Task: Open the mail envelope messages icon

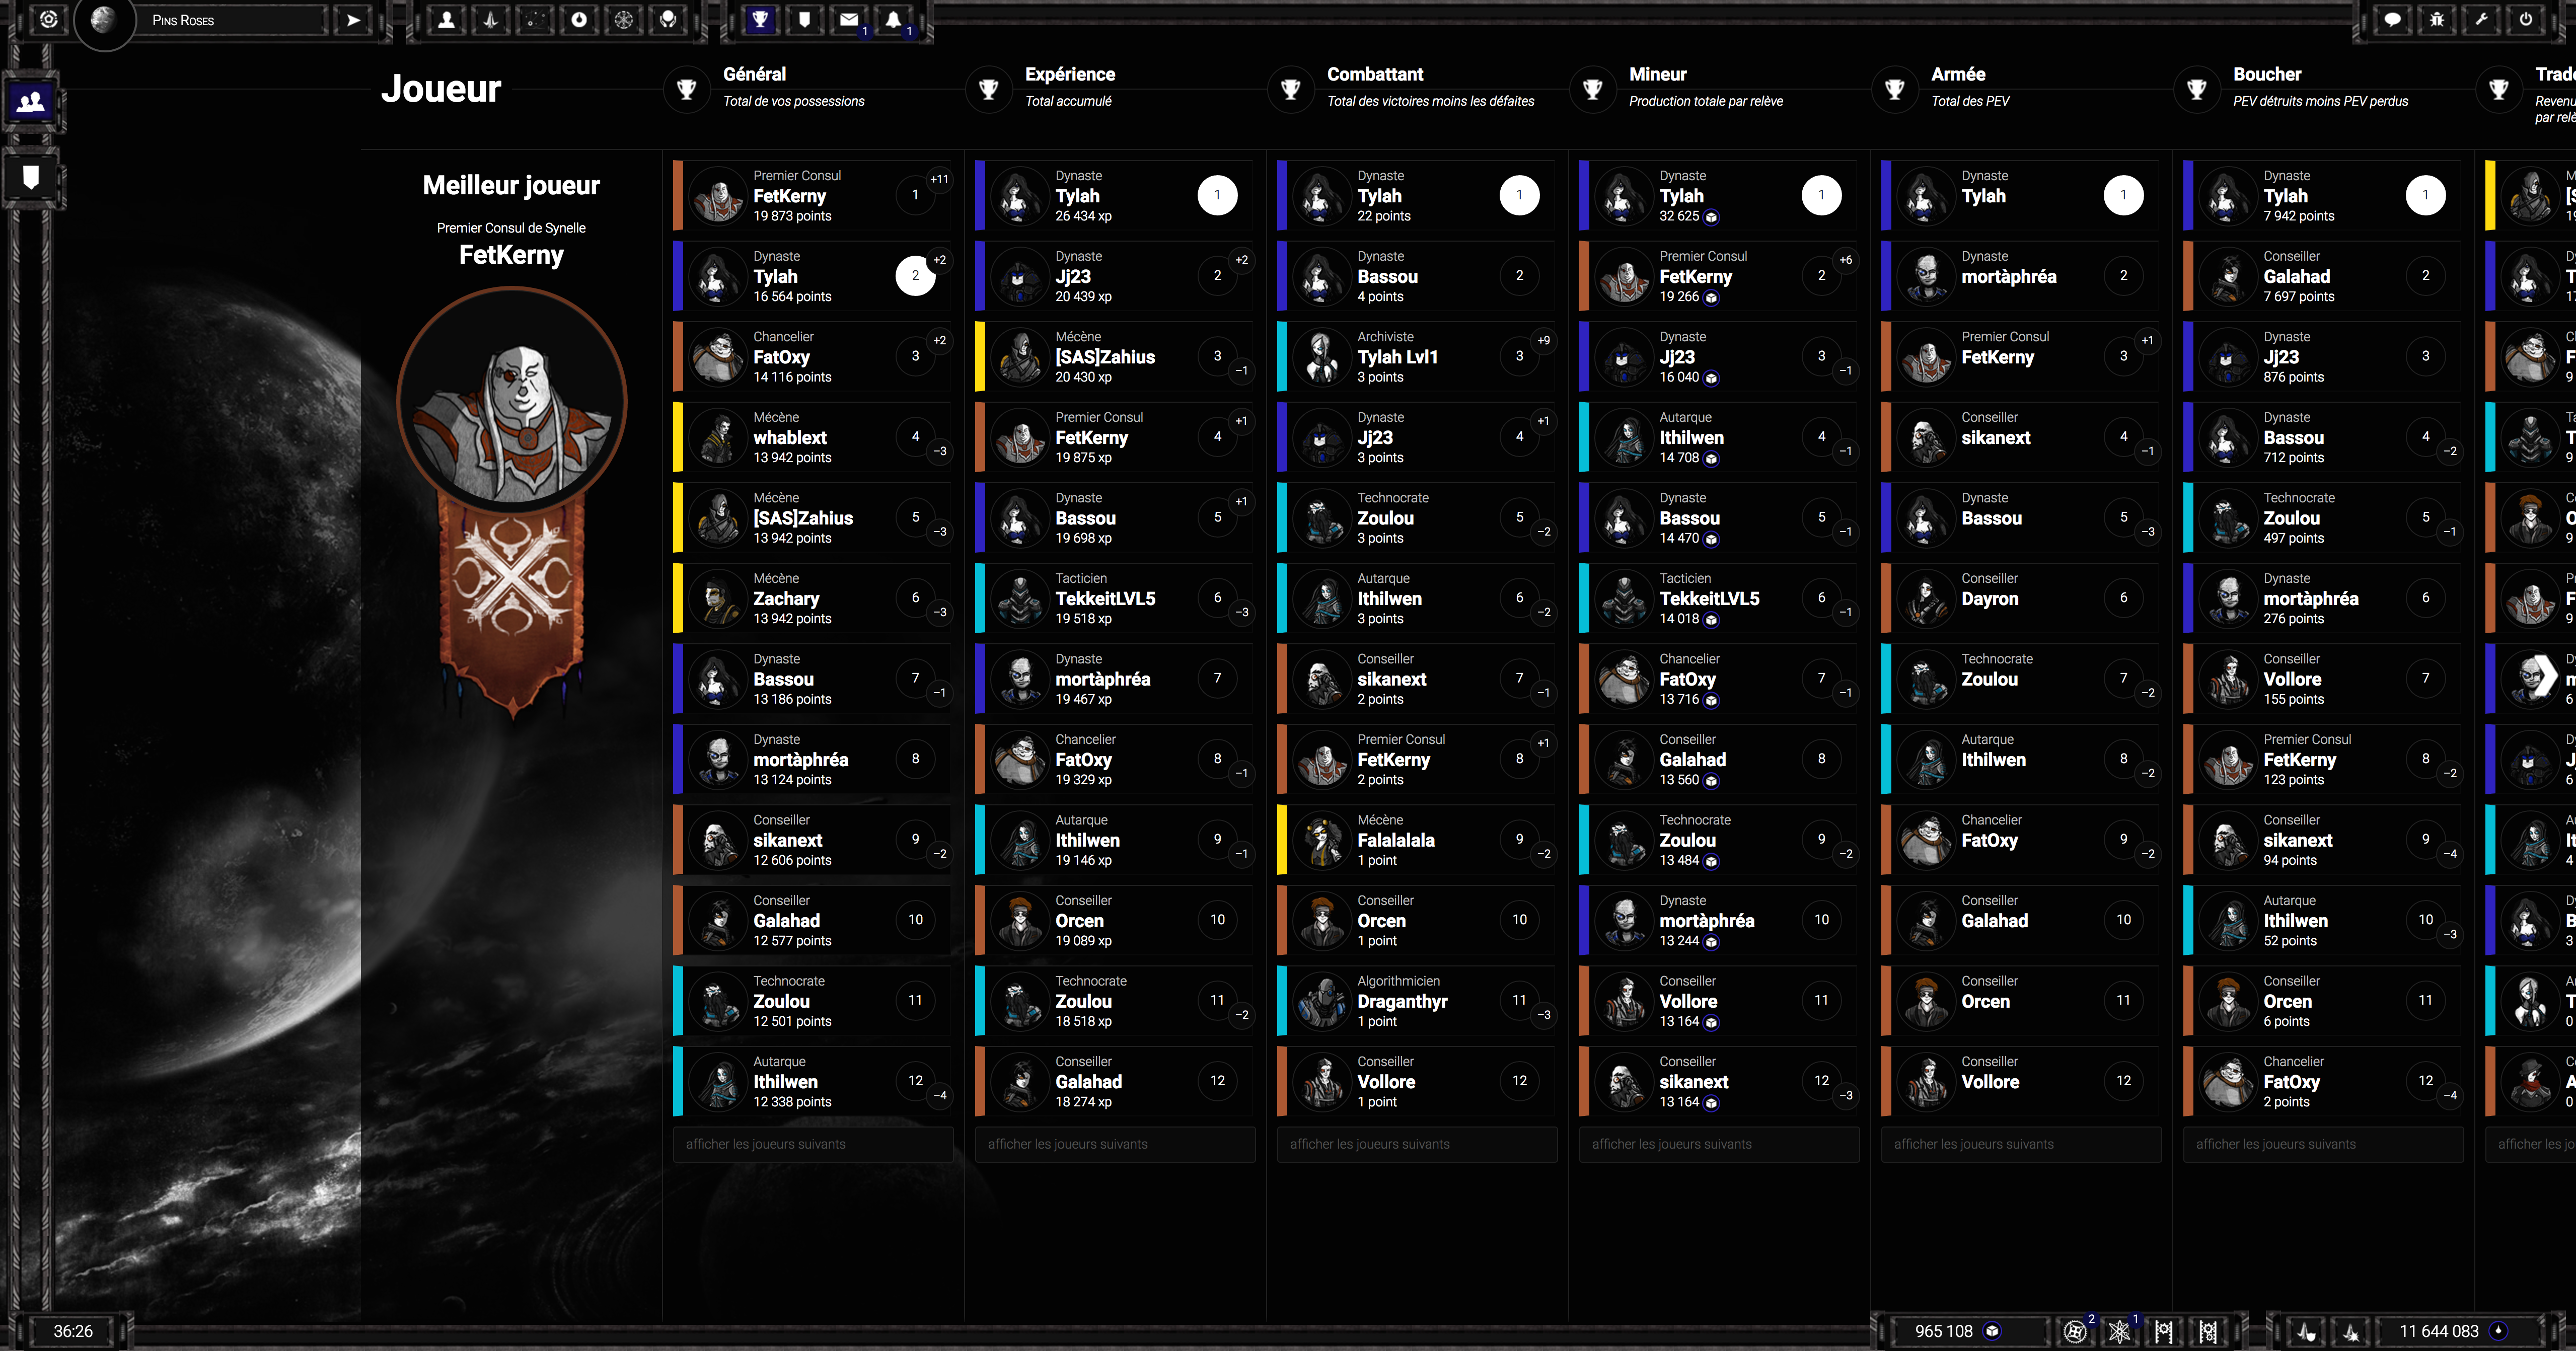Action: (x=849, y=20)
